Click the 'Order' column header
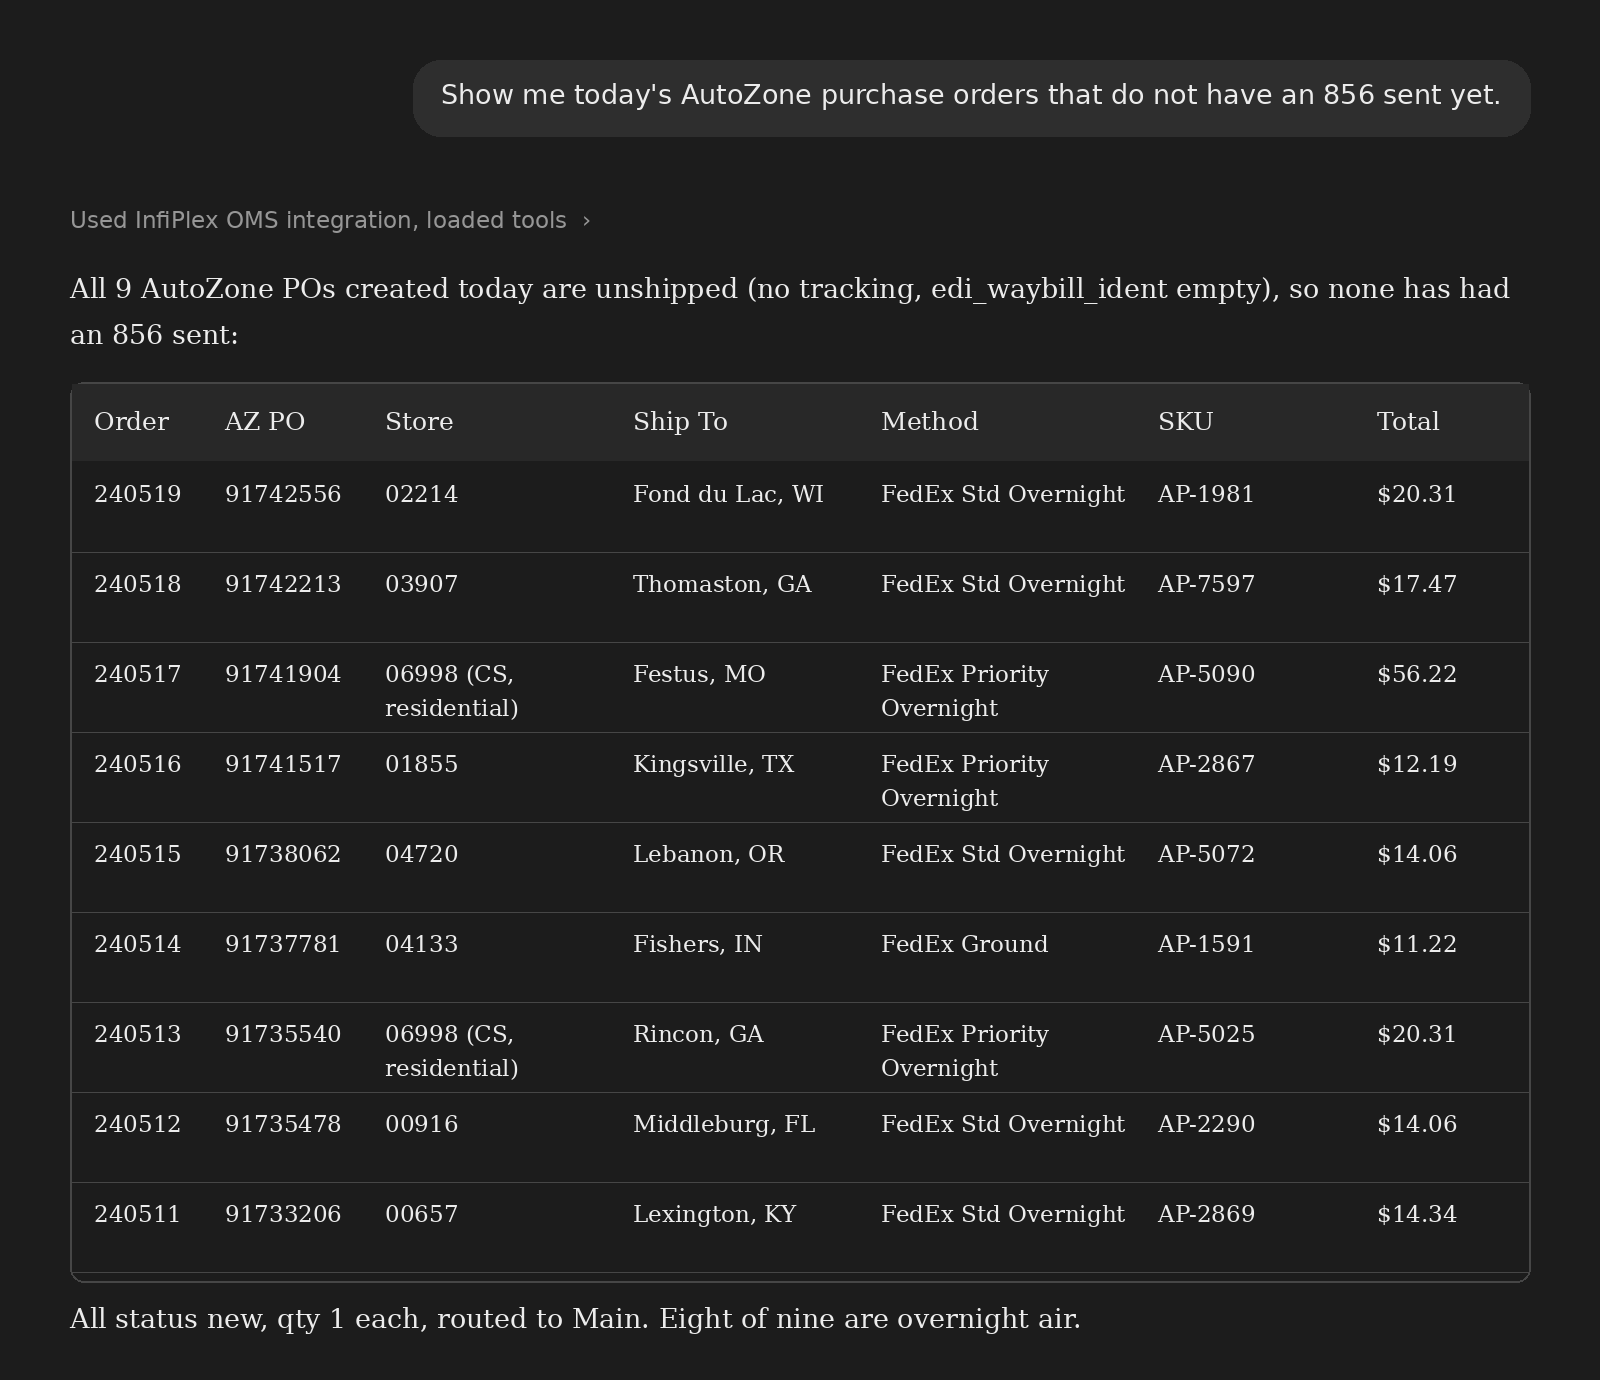Image resolution: width=1600 pixels, height=1380 pixels. click(x=131, y=422)
